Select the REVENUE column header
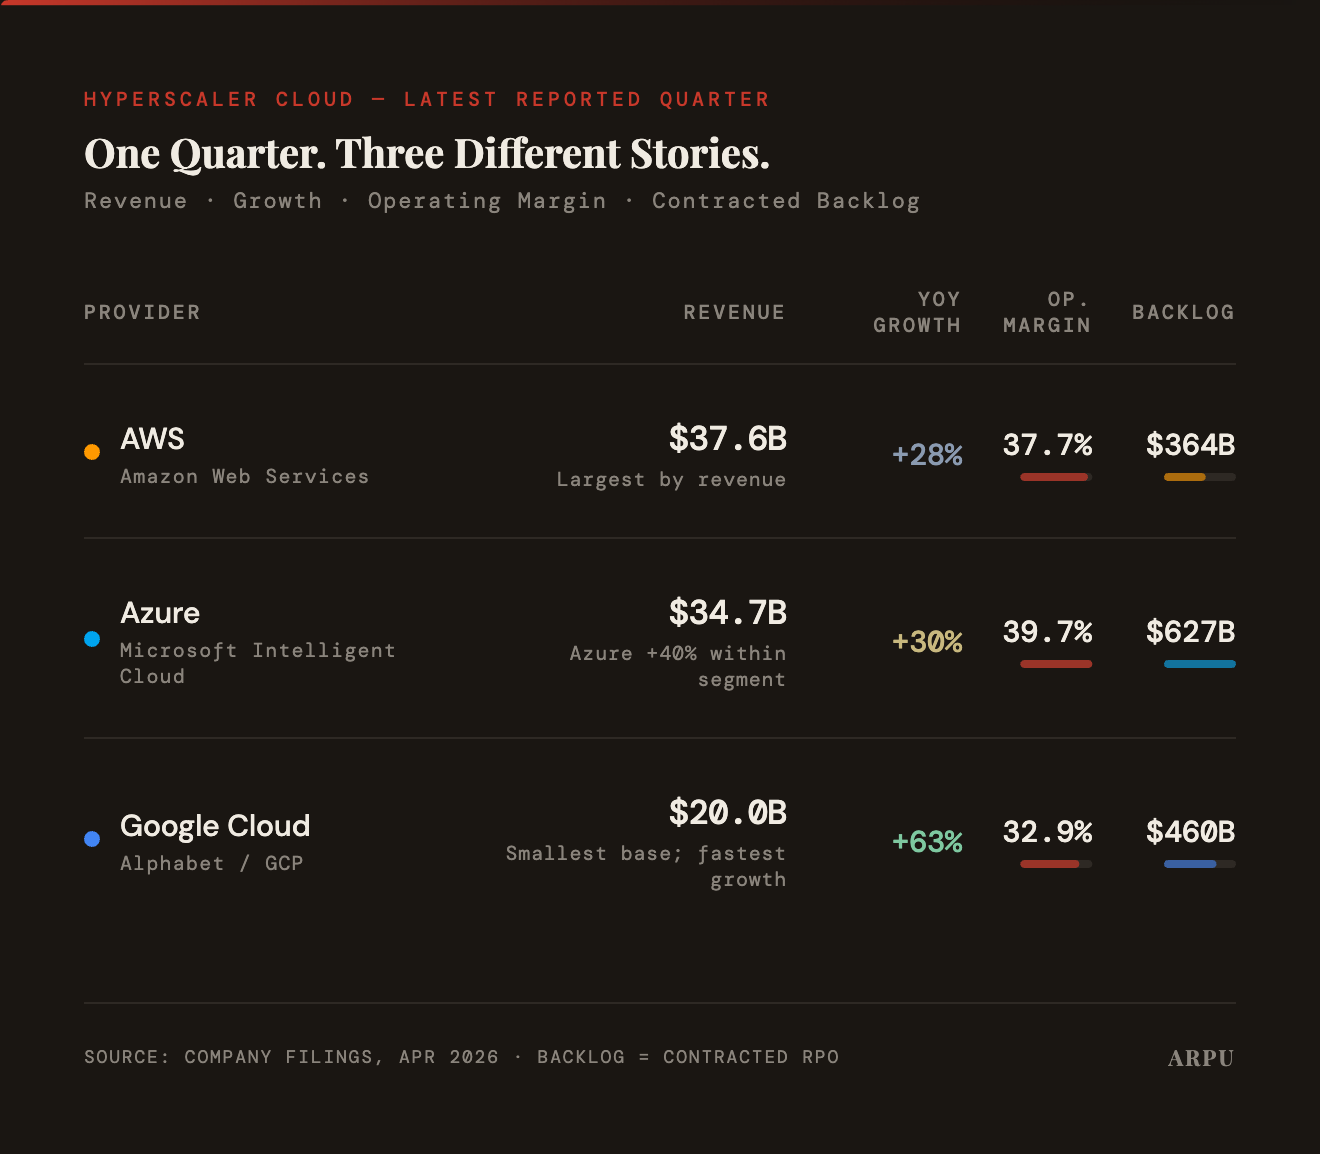The image size is (1320, 1154). [x=734, y=312]
